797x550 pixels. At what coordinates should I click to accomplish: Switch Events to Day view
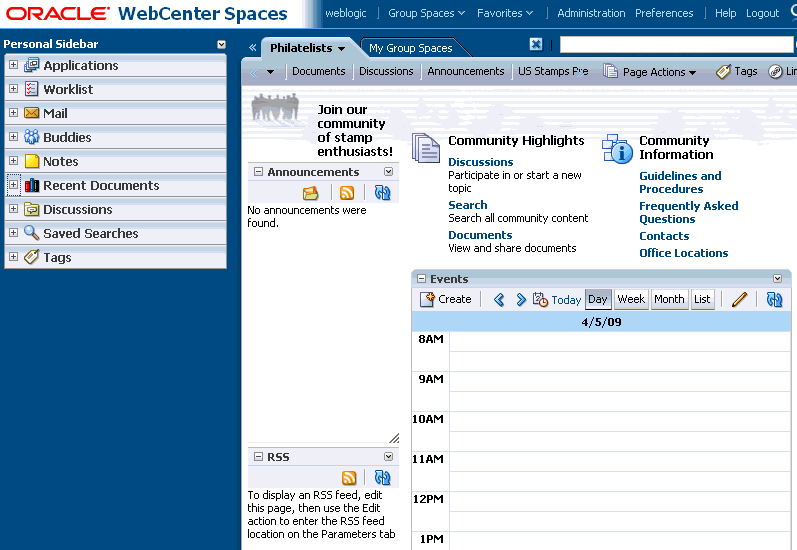click(598, 299)
